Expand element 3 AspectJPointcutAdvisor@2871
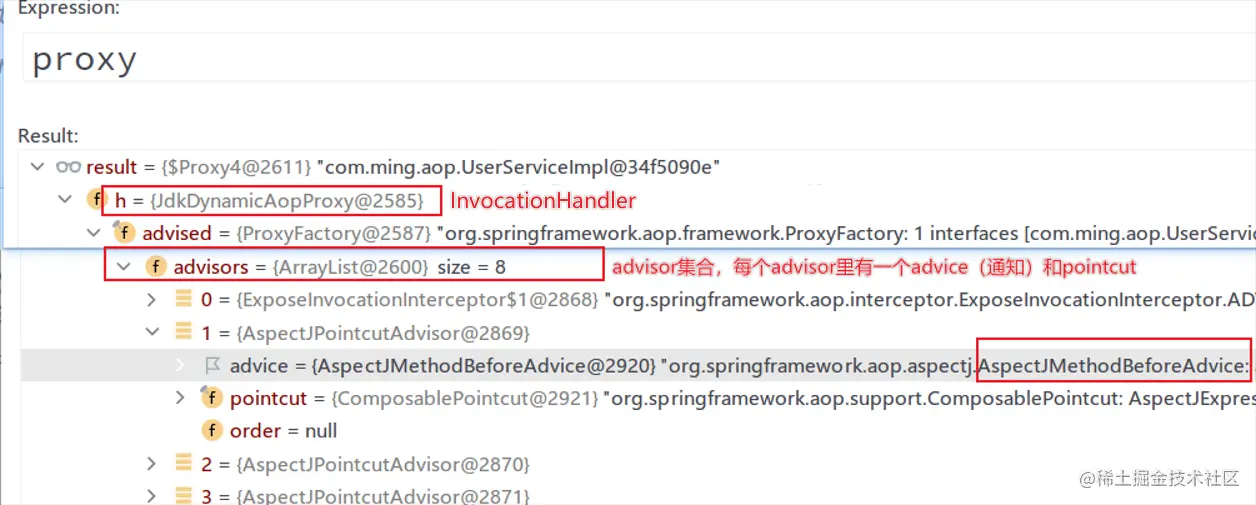The height and width of the screenshot is (505, 1256). [x=152, y=495]
